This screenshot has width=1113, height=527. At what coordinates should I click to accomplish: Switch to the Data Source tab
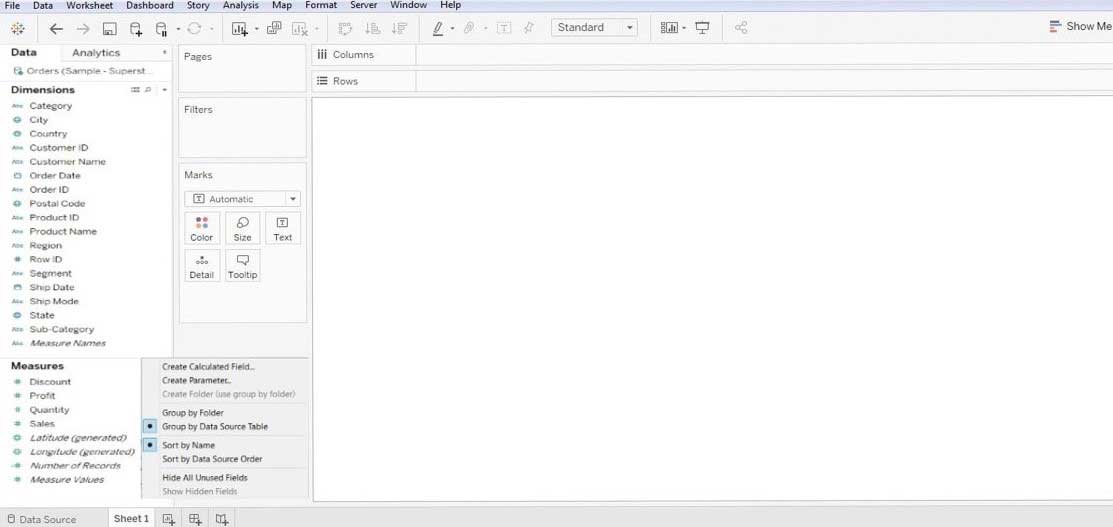coord(41,519)
